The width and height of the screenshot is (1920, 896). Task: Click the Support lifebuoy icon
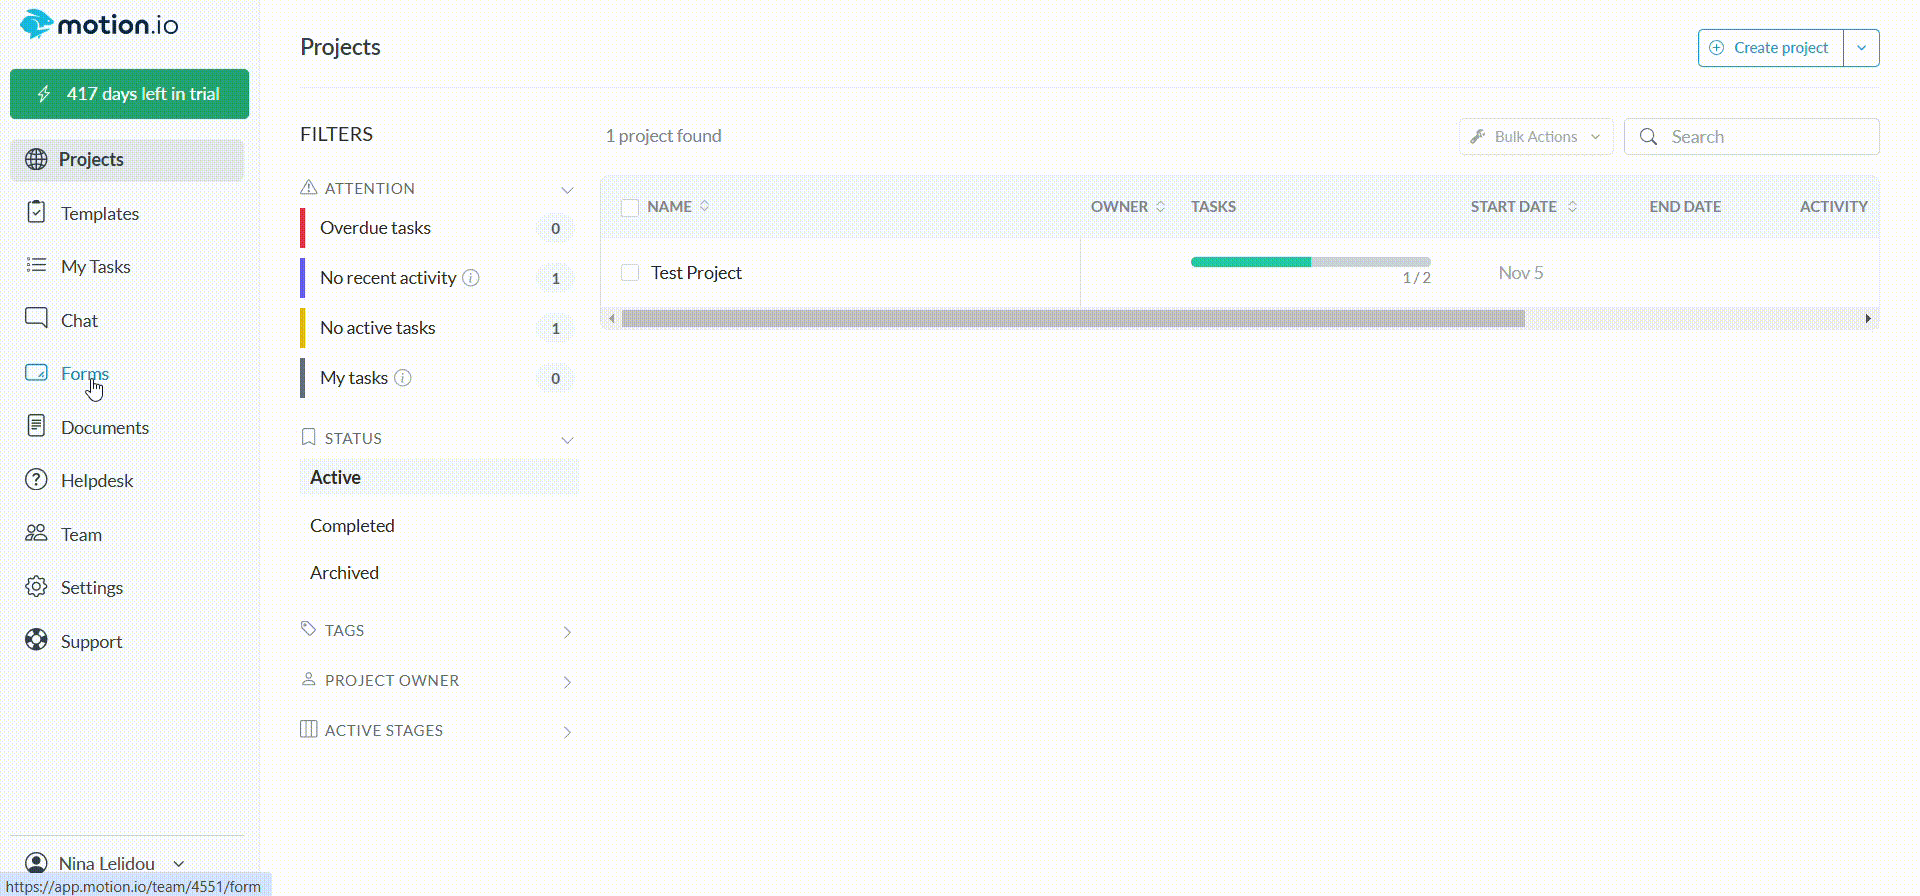36,640
